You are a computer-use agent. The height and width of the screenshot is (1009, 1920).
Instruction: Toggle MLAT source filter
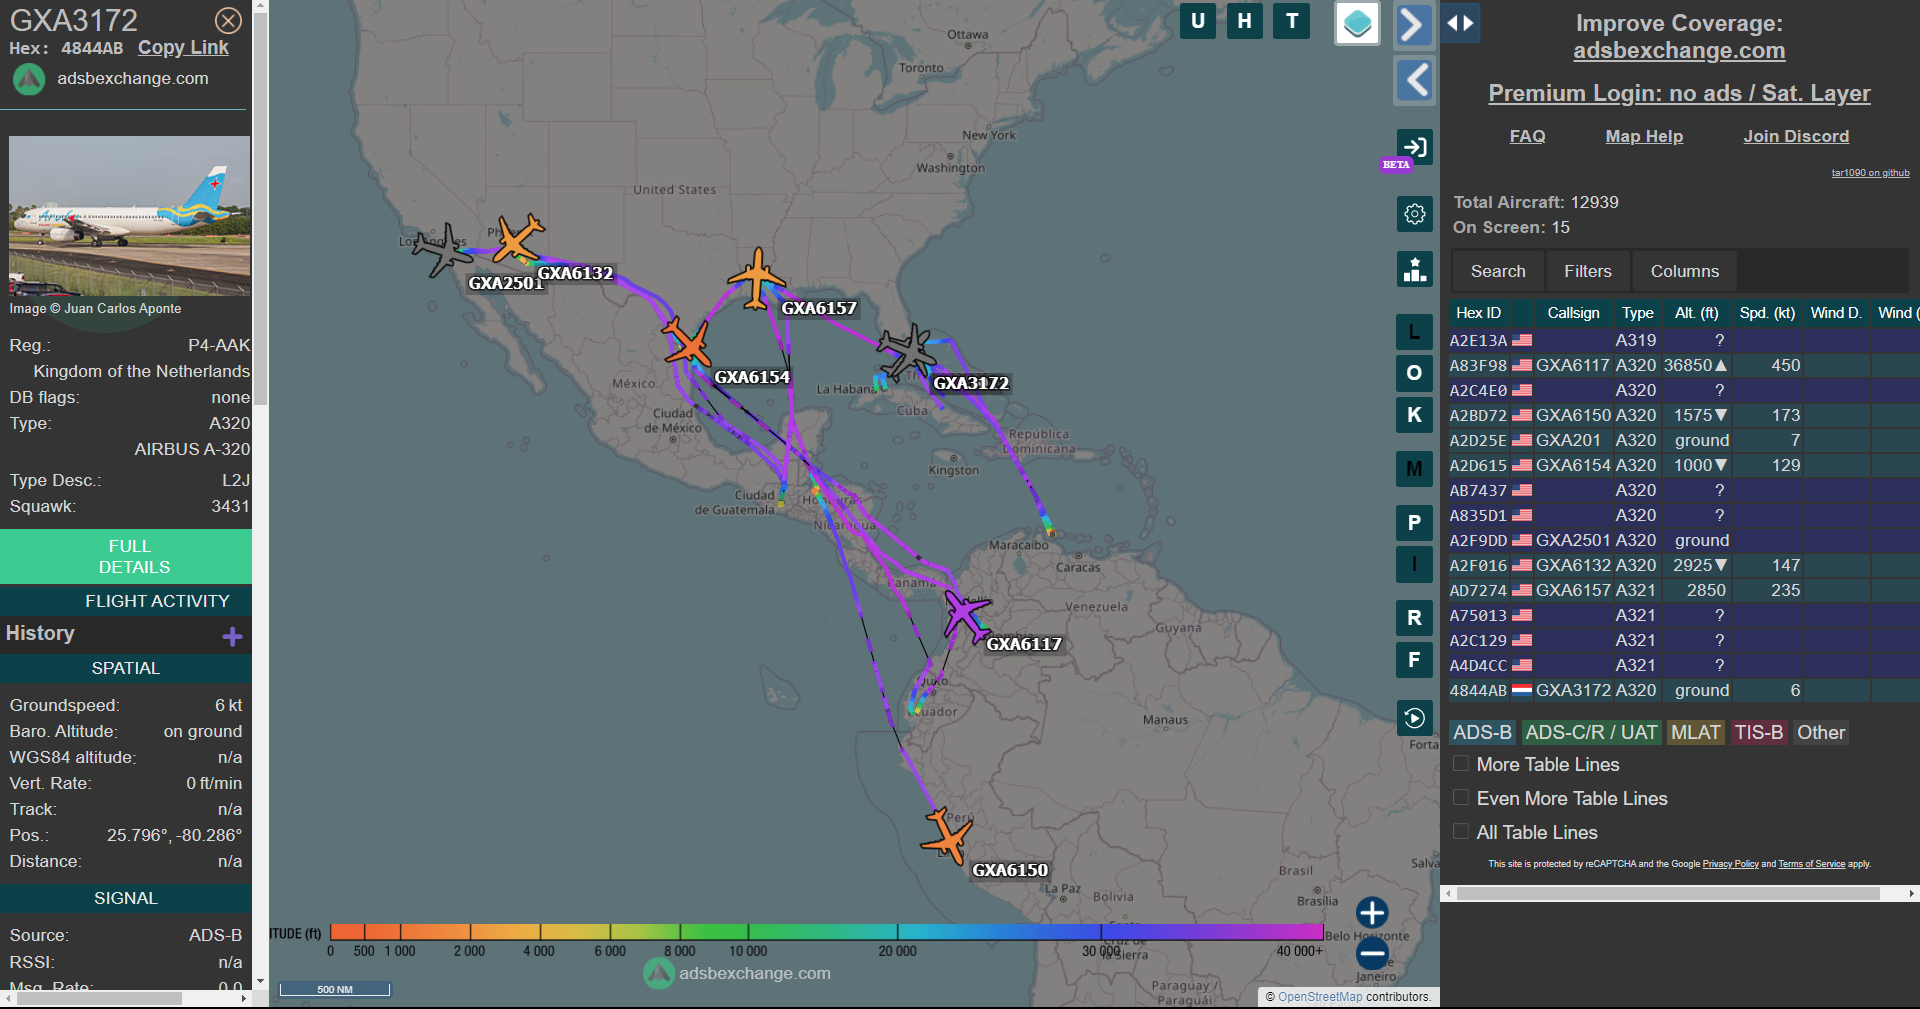(x=1695, y=732)
